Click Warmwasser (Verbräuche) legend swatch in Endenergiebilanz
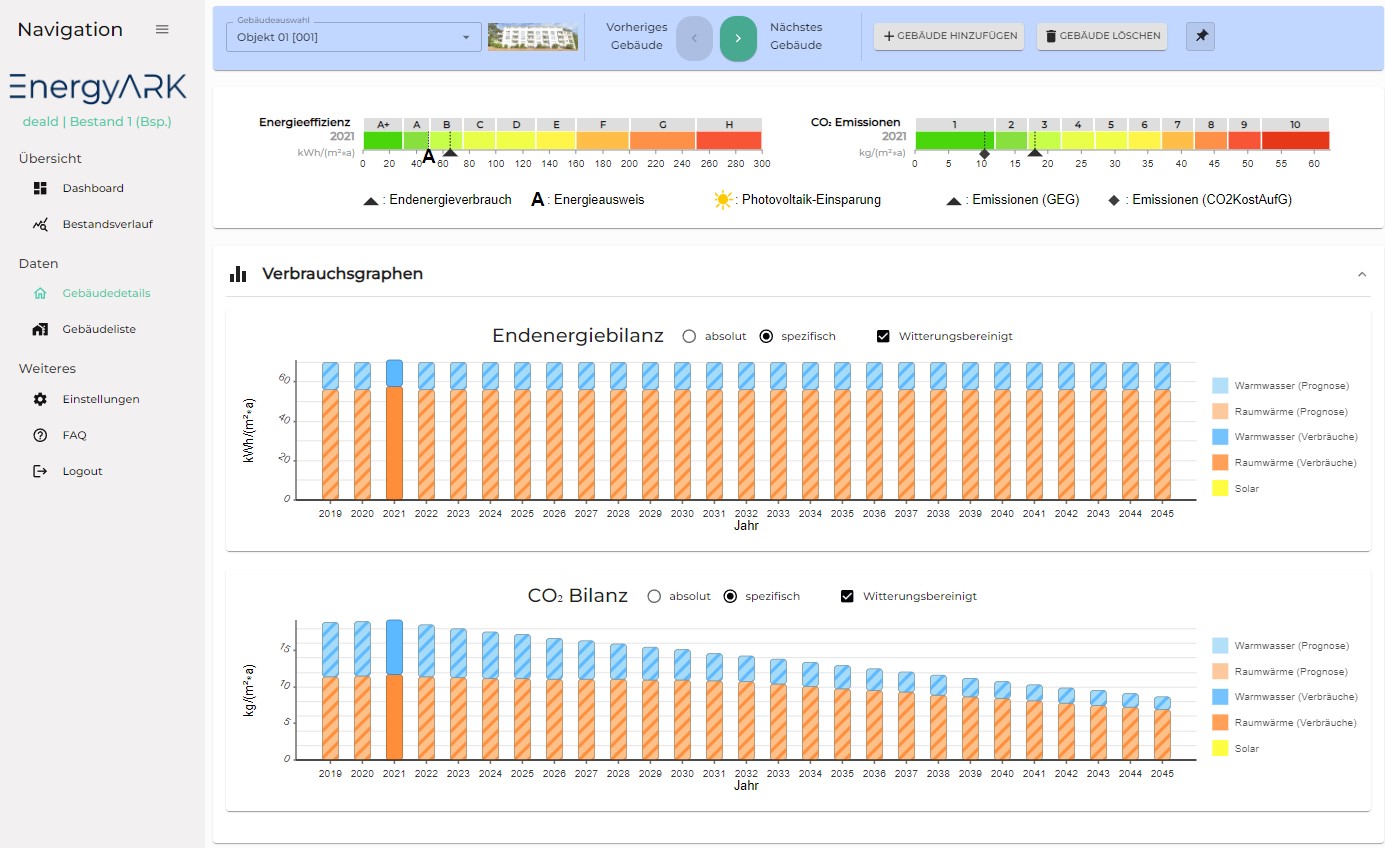This screenshot has height=848, width=1385. click(x=1219, y=437)
